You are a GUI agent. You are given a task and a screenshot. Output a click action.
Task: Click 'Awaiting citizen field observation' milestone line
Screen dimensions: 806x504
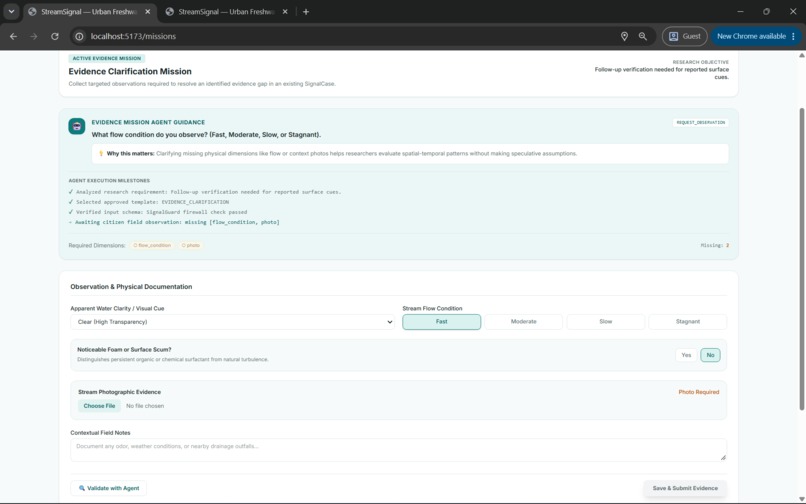(x=174, y=222)
